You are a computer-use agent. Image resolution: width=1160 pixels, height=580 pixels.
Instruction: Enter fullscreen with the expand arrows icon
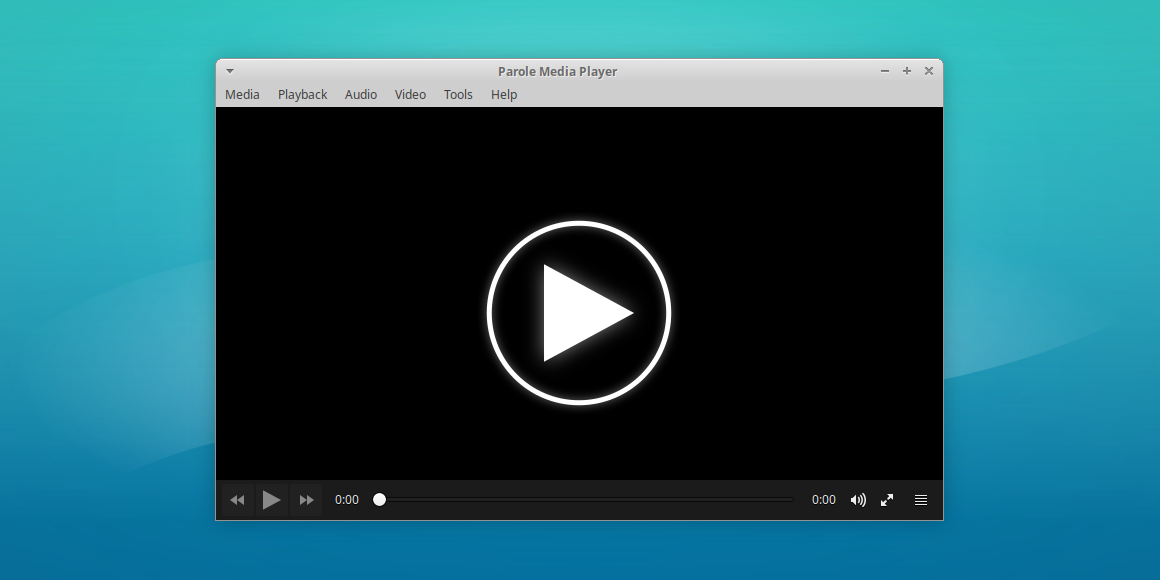pos(887,500)
